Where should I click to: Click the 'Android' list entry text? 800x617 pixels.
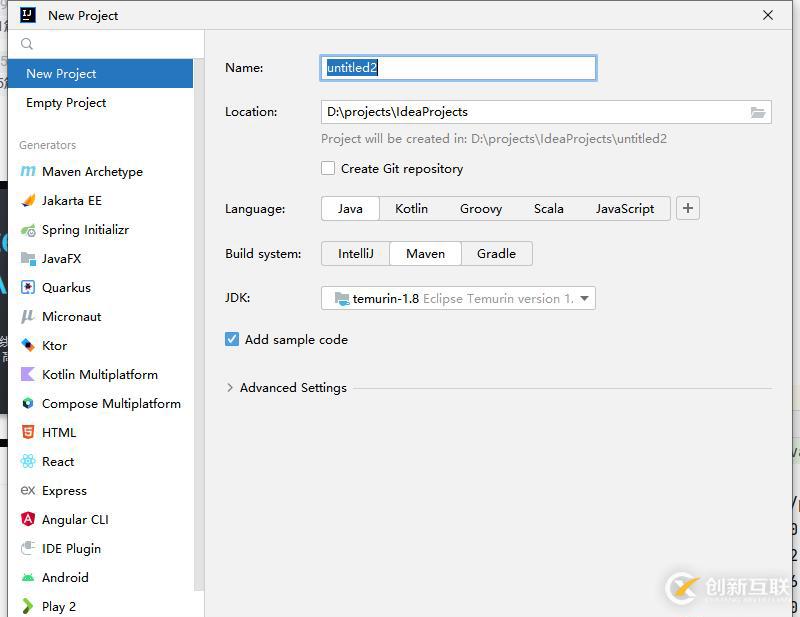pyautogui.click(x=65, y=578)
